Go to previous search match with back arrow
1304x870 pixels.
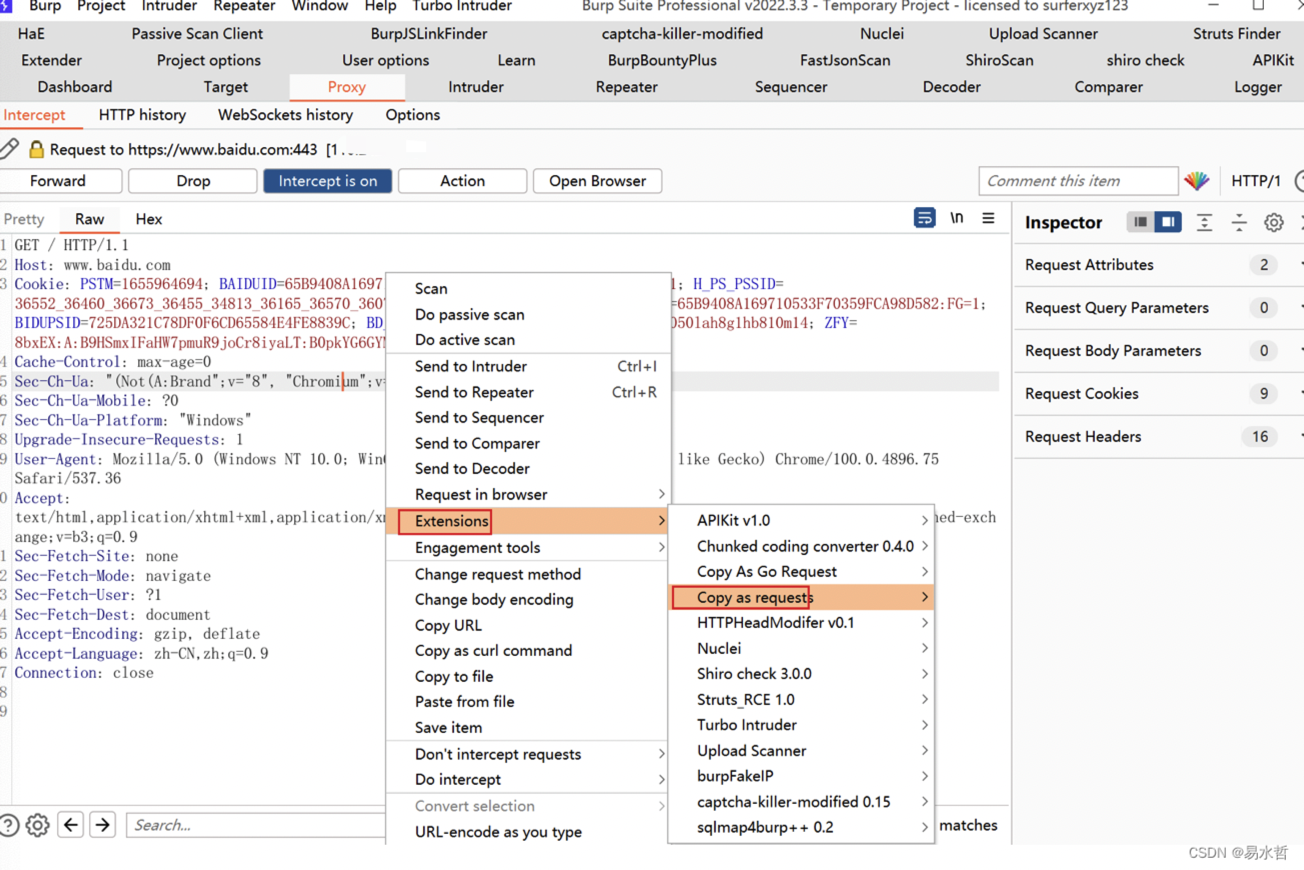[71, 825]
